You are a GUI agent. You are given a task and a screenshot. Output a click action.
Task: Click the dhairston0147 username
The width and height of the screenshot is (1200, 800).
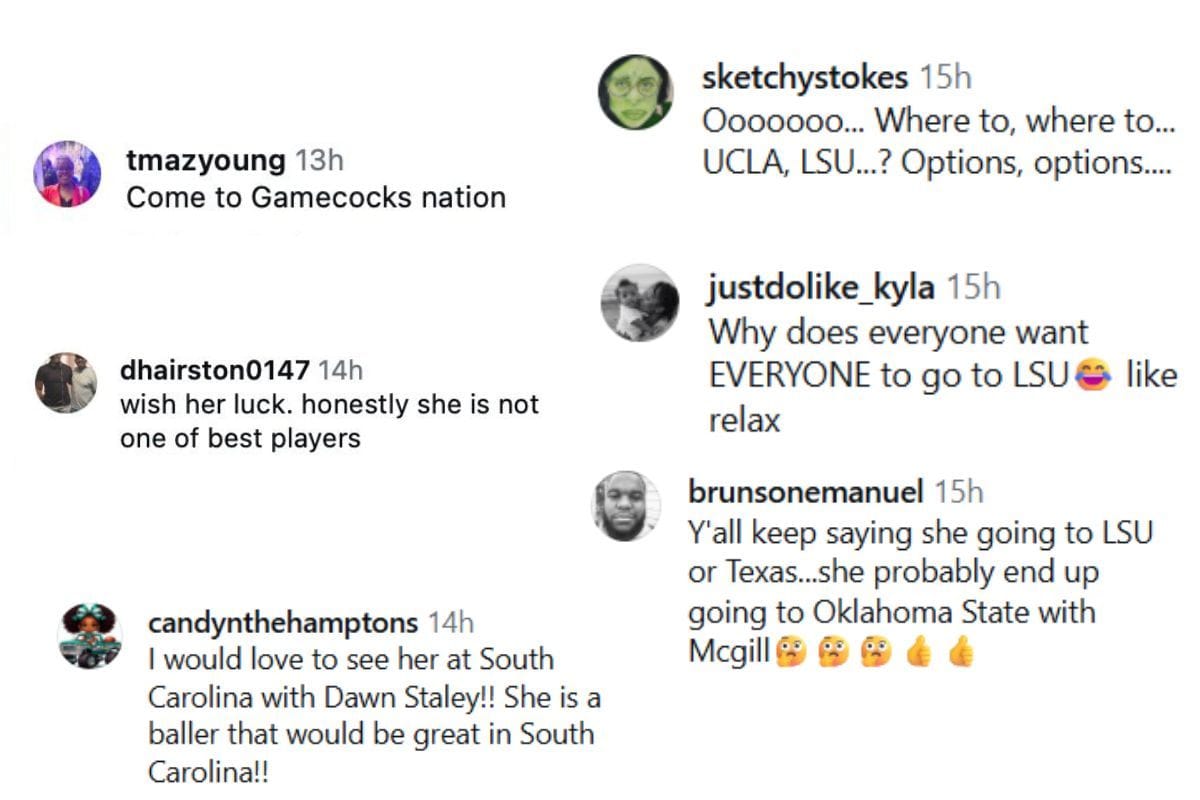[214, 371]
